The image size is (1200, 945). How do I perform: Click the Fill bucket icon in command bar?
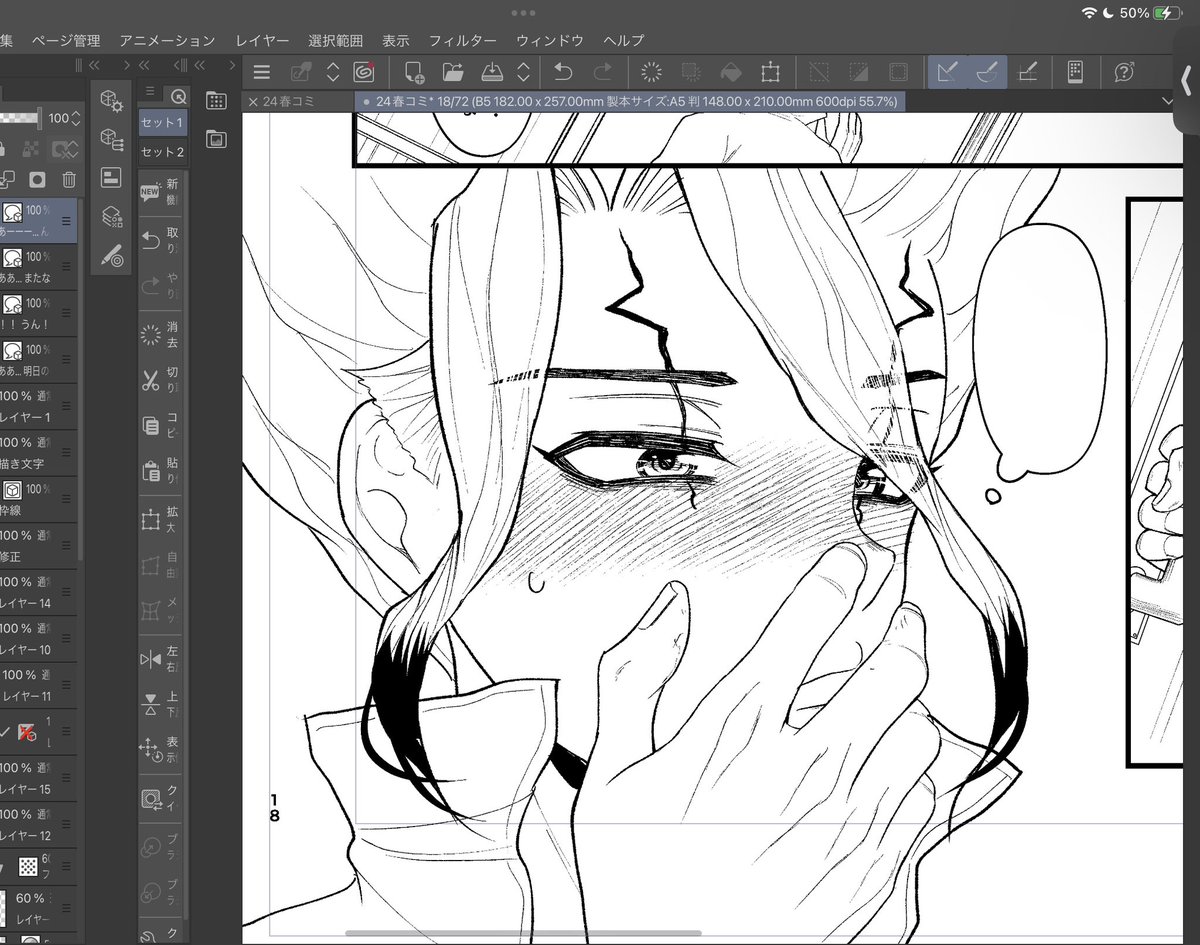pyautogui.click(x=731, y=72)
